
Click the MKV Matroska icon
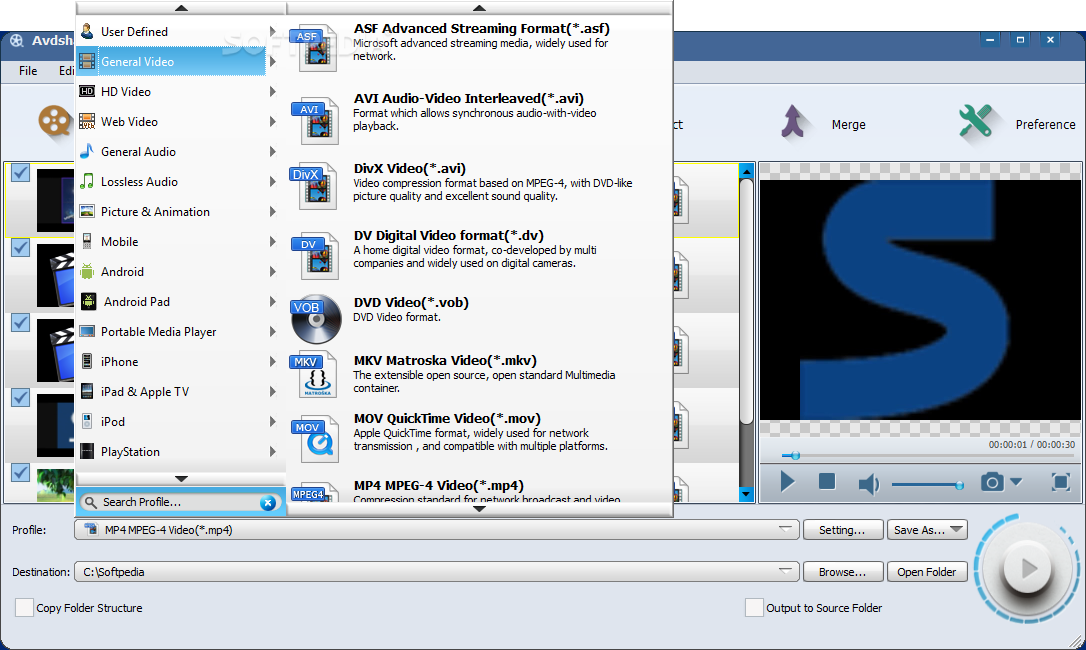tap(314, 374)
